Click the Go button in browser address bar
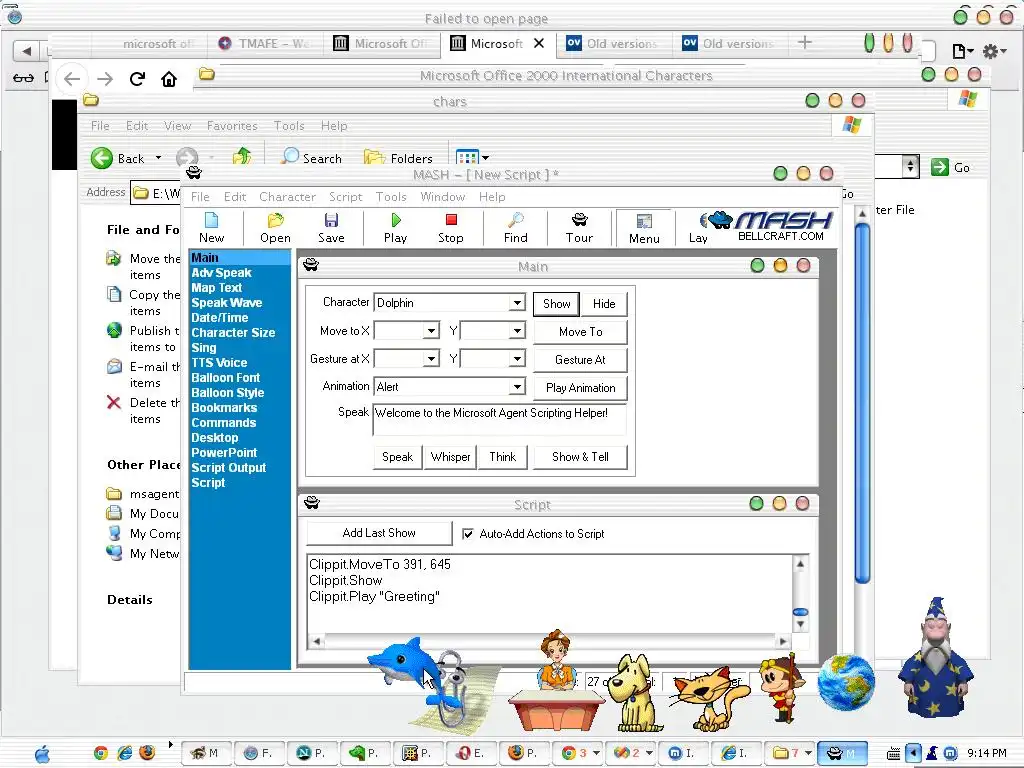This screenshot has width=1024, height=768. click(x=952, y=167)
